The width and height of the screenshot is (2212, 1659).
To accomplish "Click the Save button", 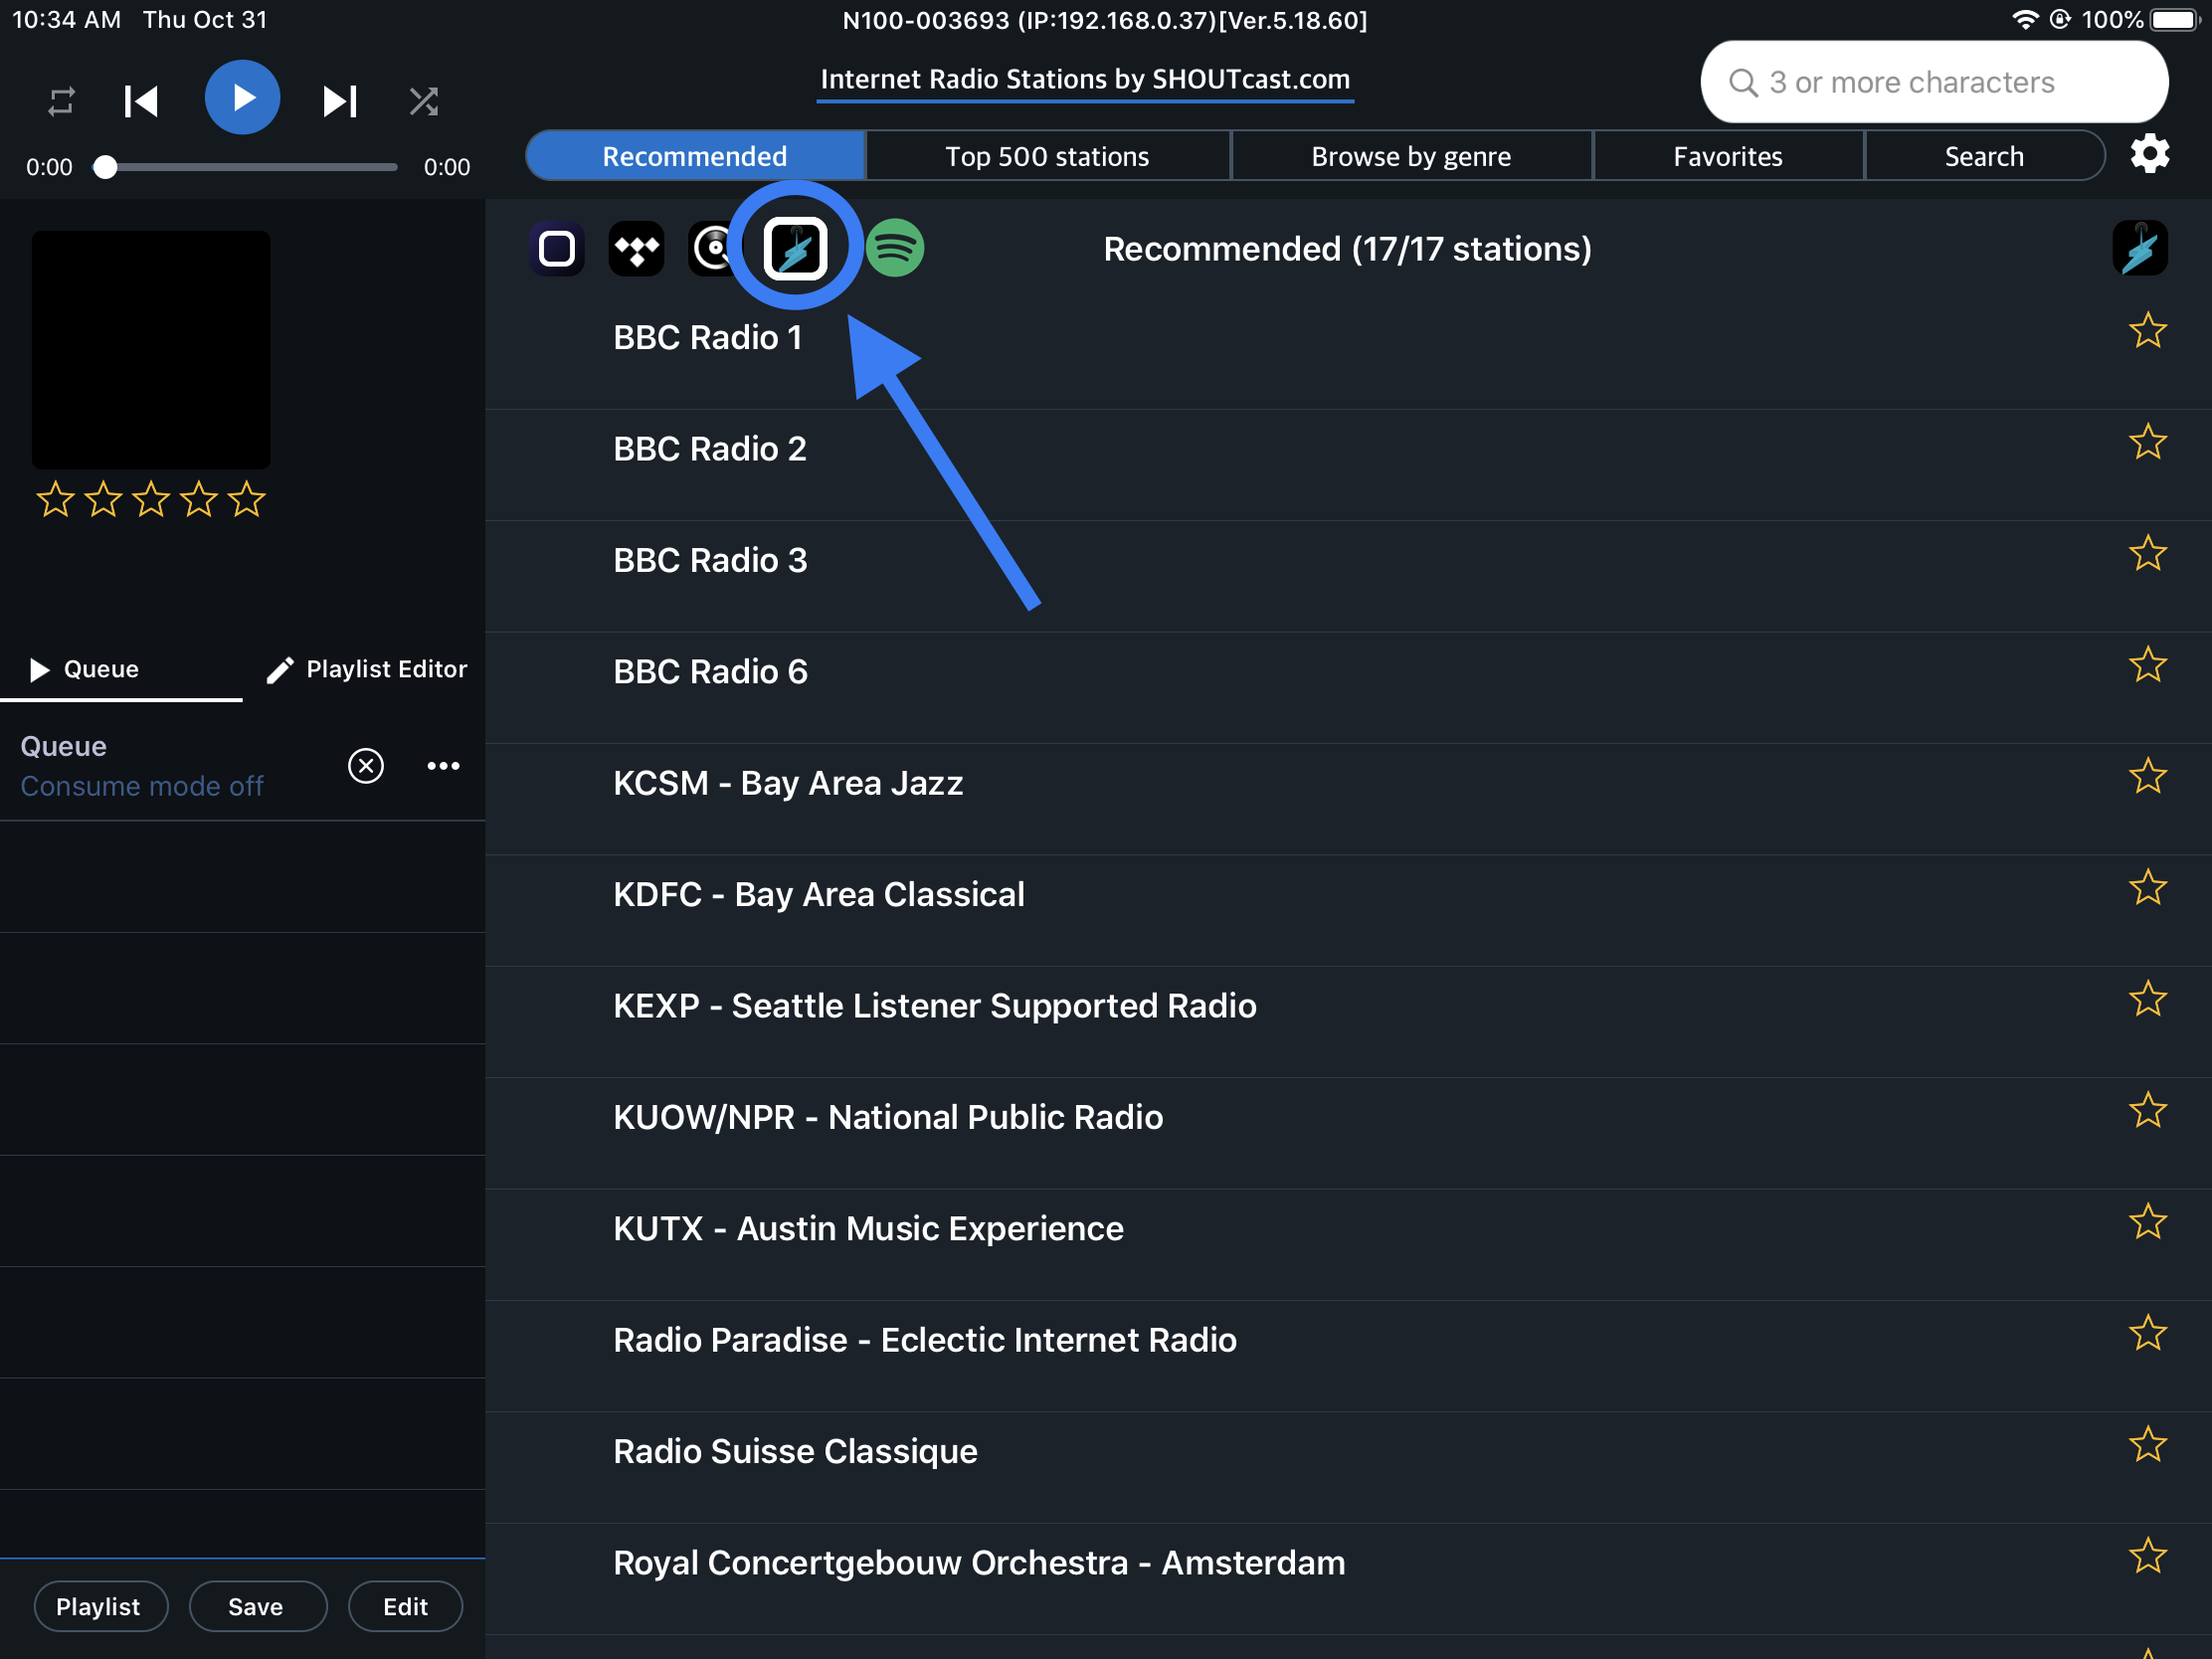I will pos(256,1607).
